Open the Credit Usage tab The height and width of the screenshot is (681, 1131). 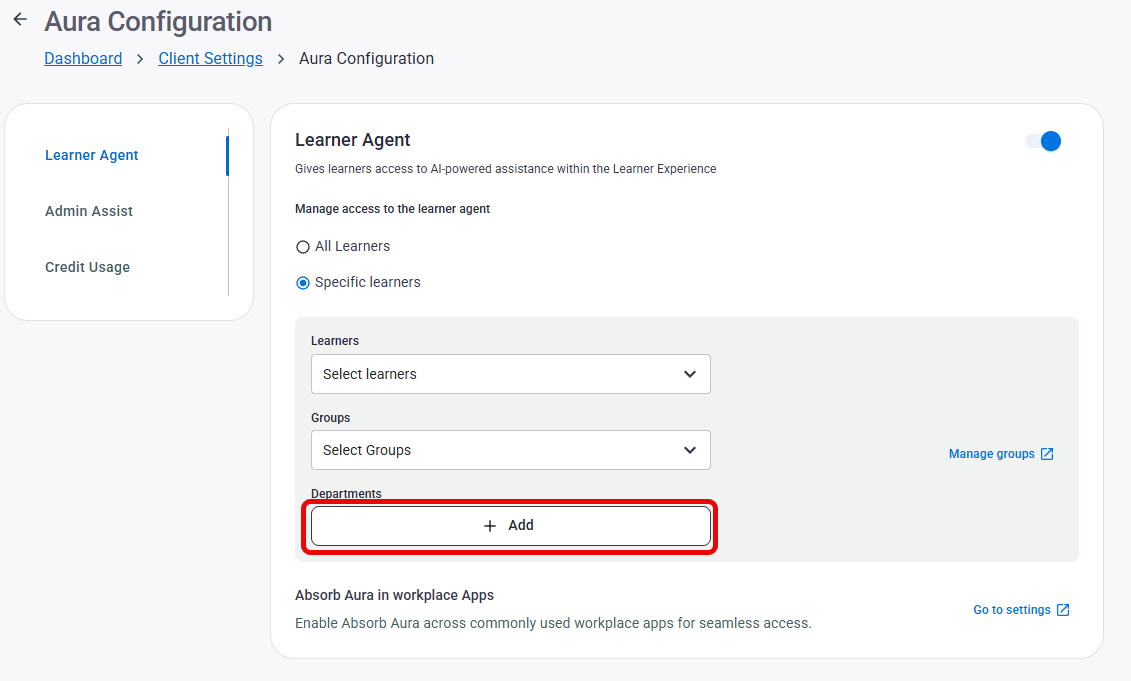pos(87,267)
